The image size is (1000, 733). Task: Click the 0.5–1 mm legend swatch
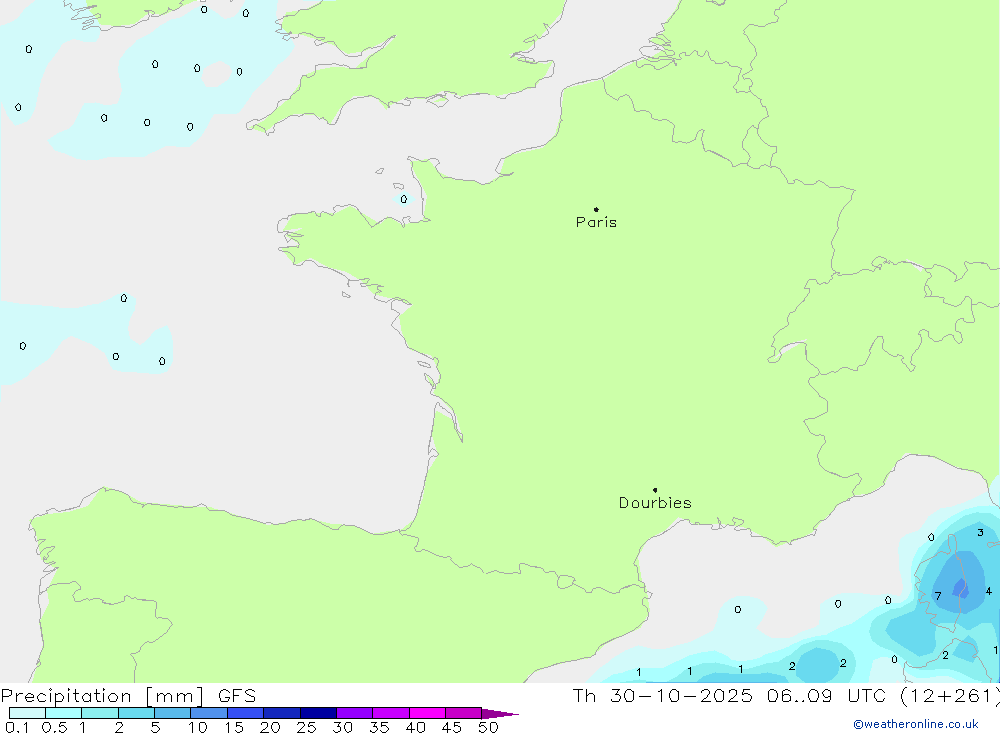pyautogui.click(x=64, y=713)
